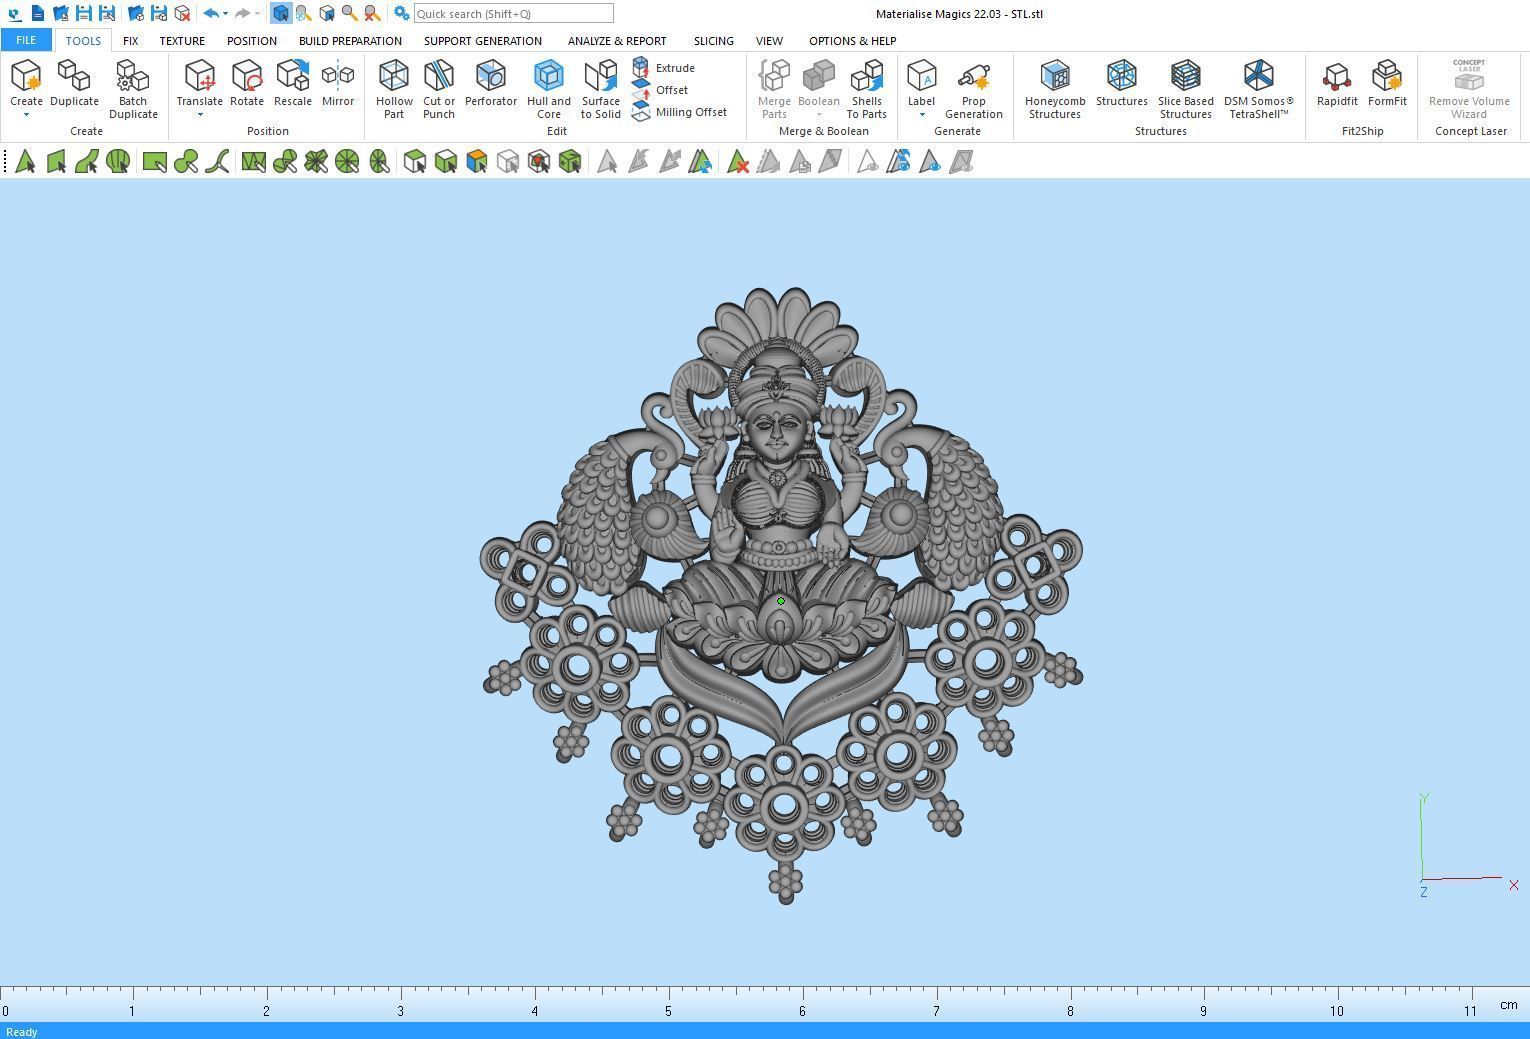This screenshot has height=1039, width=1530.
Task: Click the Hollow Part tool
Action: 394,89
